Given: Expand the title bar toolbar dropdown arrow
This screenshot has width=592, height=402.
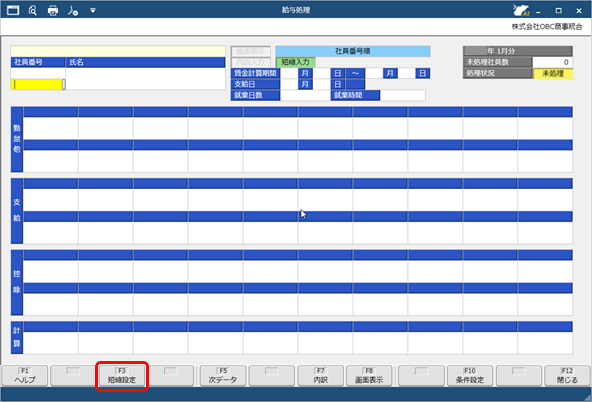Looking at the screenshot, I should [92, 11].
